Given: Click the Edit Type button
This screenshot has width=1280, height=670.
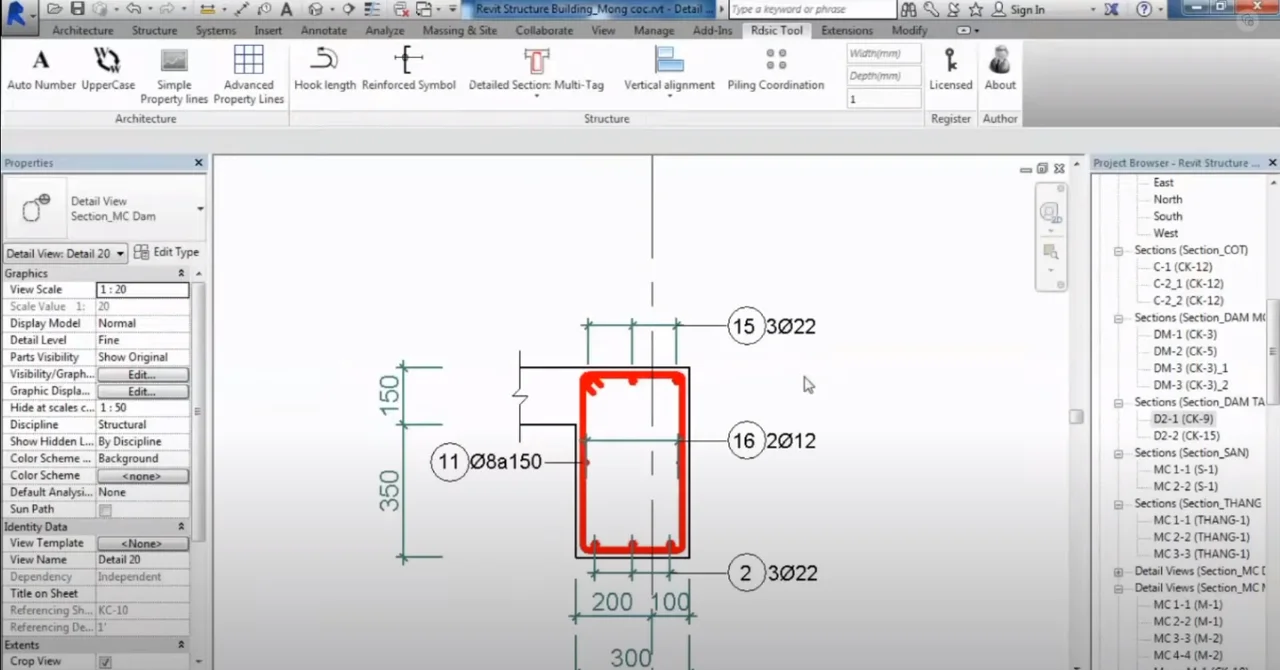Looking at the screenshot, I should pyautogui.click(x=167, y=252).
